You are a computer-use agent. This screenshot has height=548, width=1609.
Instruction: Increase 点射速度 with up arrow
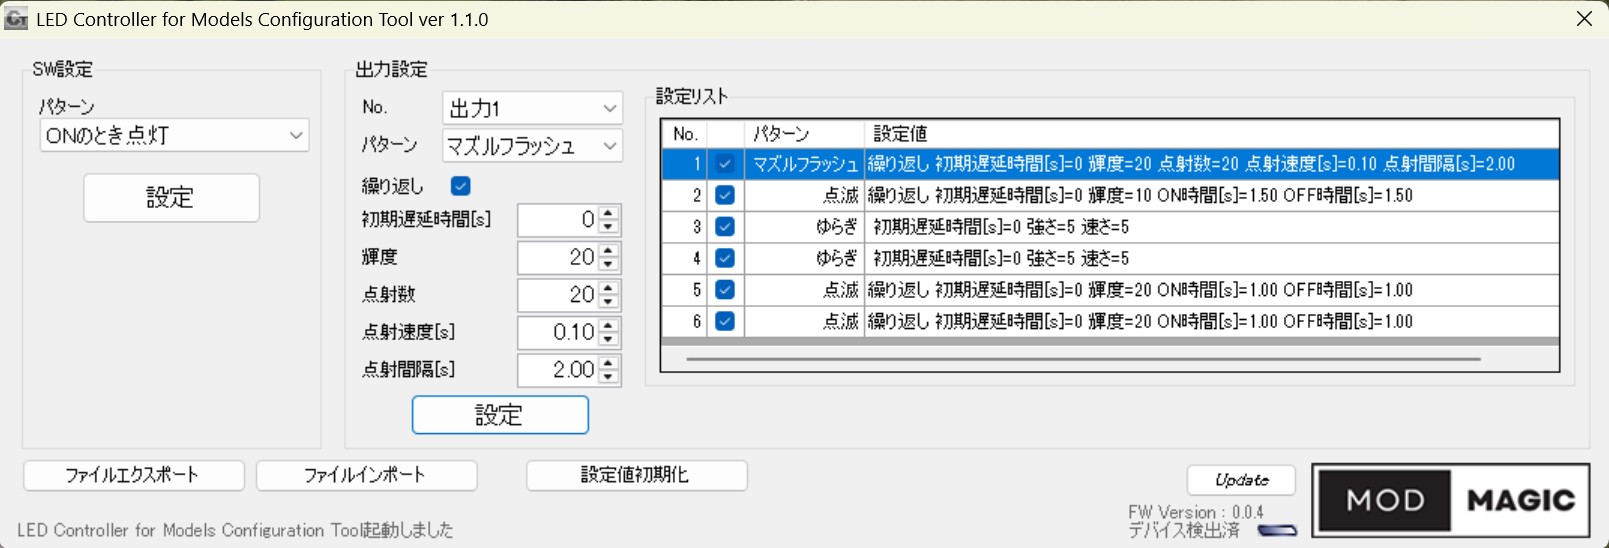click(609, 325)
